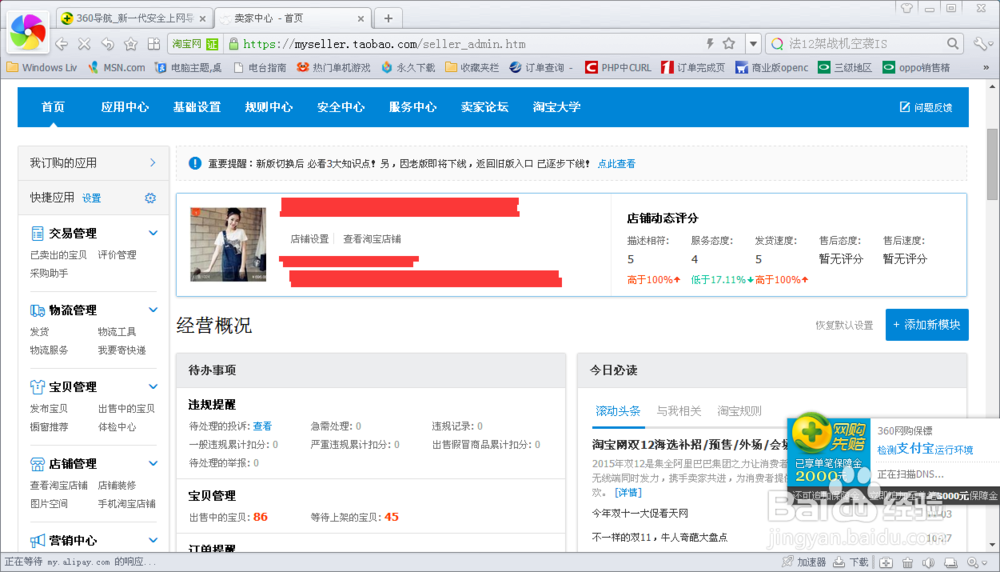Collapse the 店铺管理 section chevron
1000x572 pixels.
(x=153, y=464)
